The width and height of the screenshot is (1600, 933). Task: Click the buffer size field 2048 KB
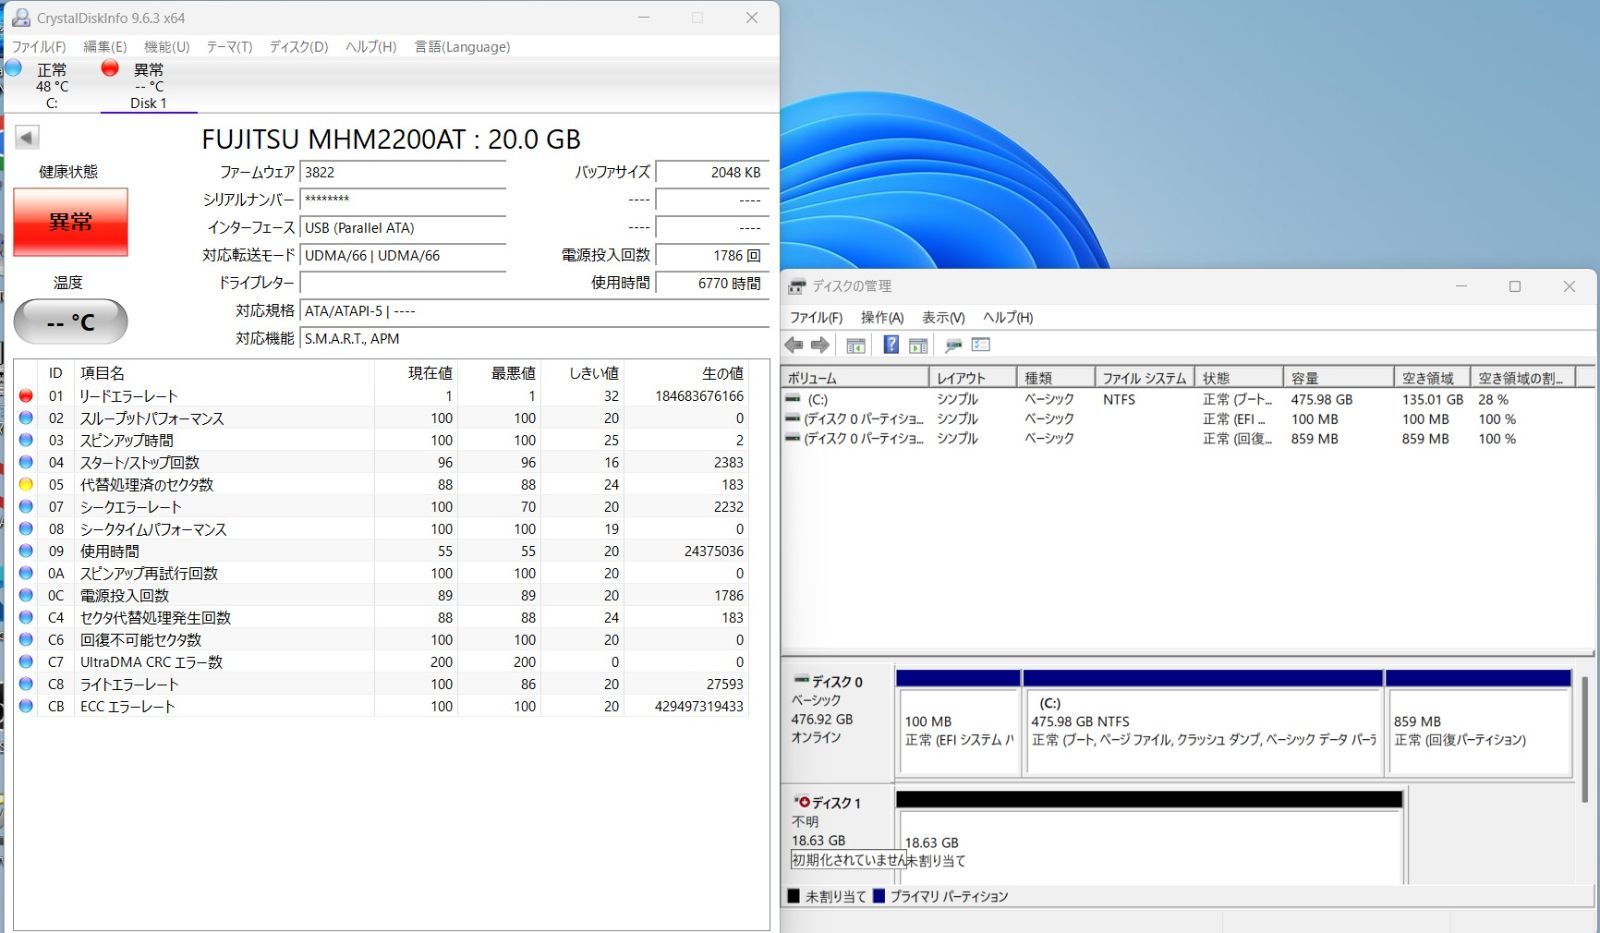[712, 172]
